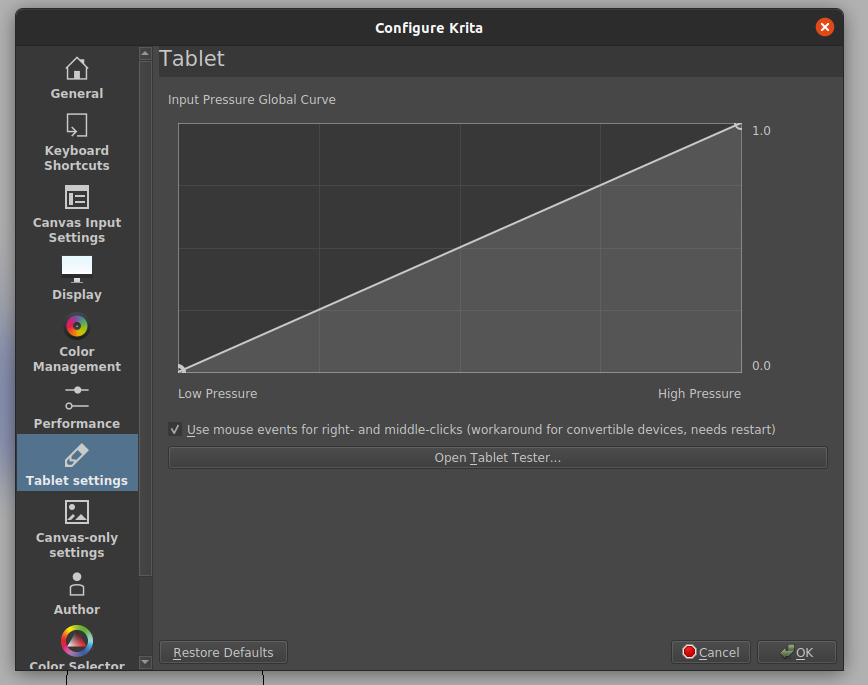Select the Display settings page
Image resolution: width=868 pixels, height=685 pixels.
tap(77, 279)
